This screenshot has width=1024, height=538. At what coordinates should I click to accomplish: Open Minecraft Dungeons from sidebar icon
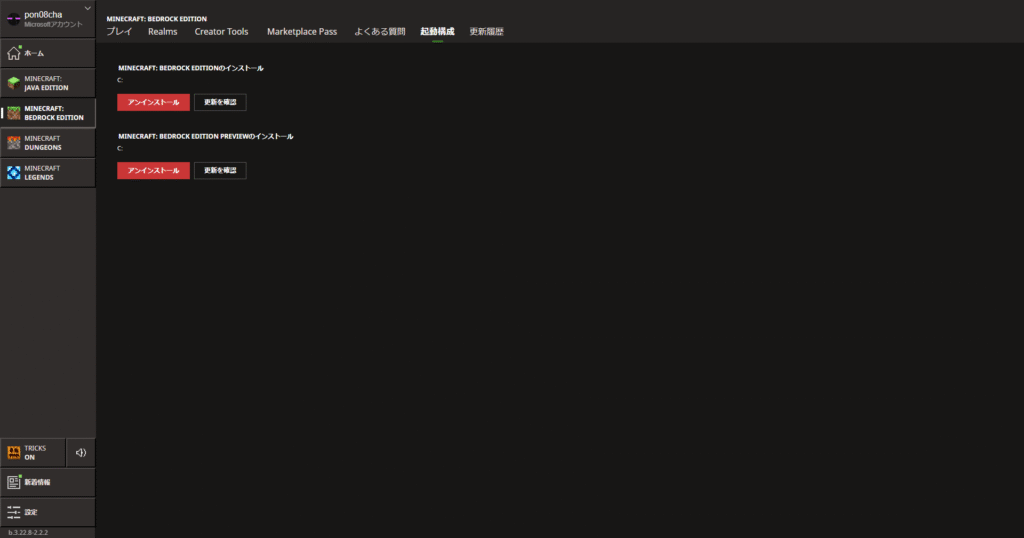pyautogui.click(x=13, y=143)
